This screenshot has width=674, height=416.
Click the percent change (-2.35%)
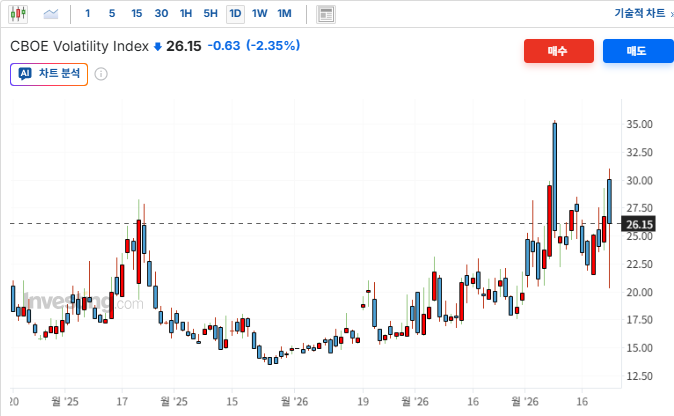point(273,46)
